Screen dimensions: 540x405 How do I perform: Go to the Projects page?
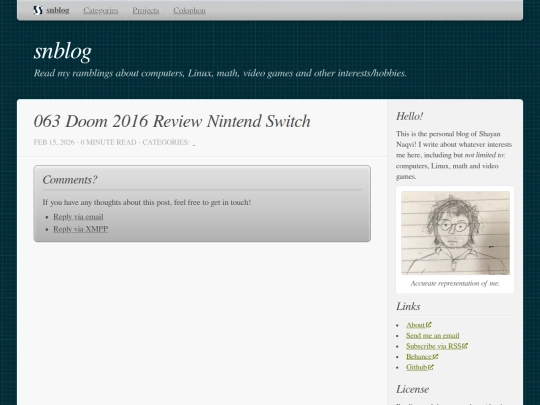pyautogui.click(x=146, y=10)
